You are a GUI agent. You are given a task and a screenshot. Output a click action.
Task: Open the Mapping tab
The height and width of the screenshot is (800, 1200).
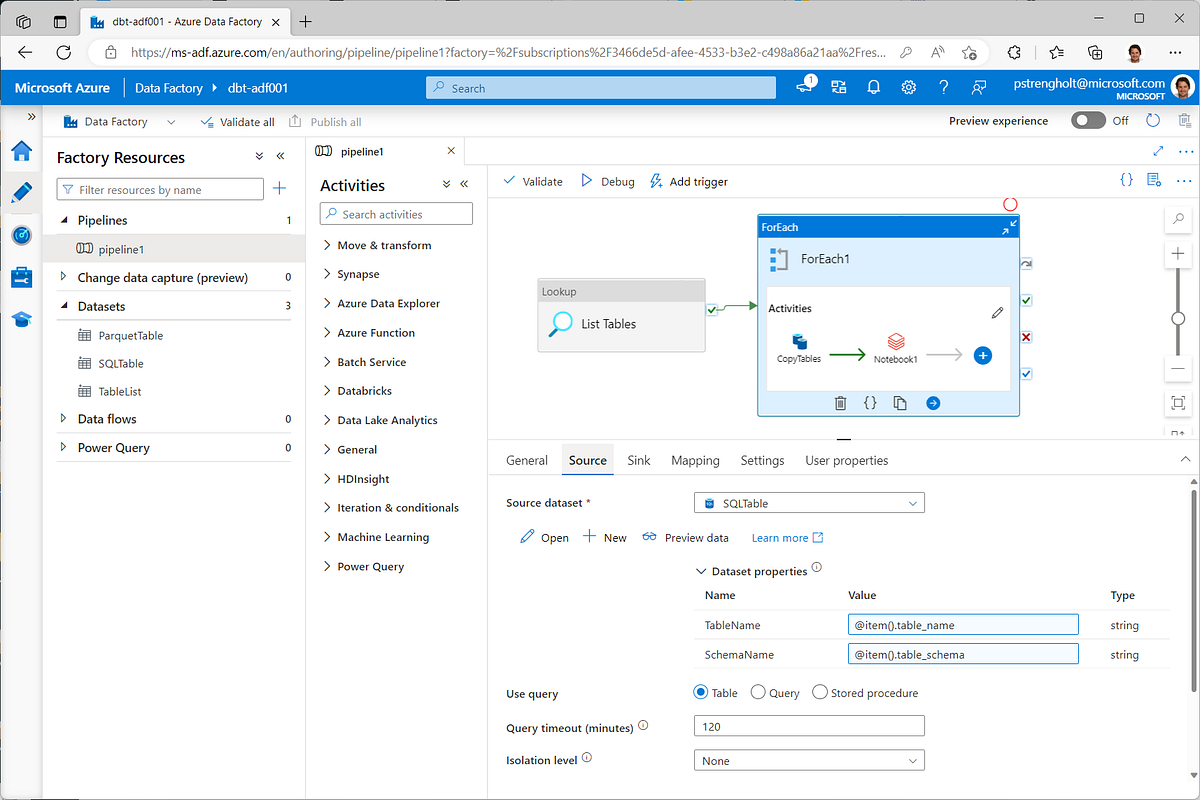694,460
